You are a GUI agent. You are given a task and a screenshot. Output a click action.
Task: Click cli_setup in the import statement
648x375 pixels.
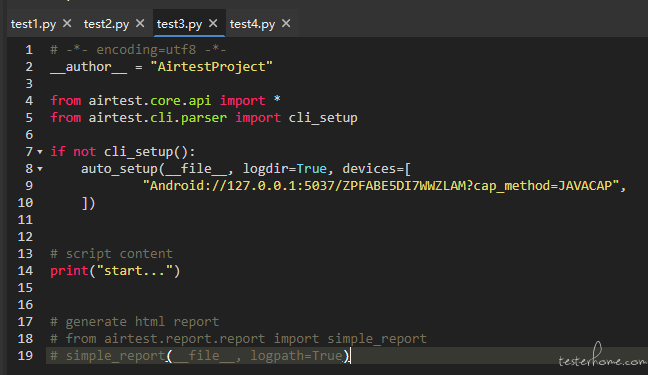323,118
